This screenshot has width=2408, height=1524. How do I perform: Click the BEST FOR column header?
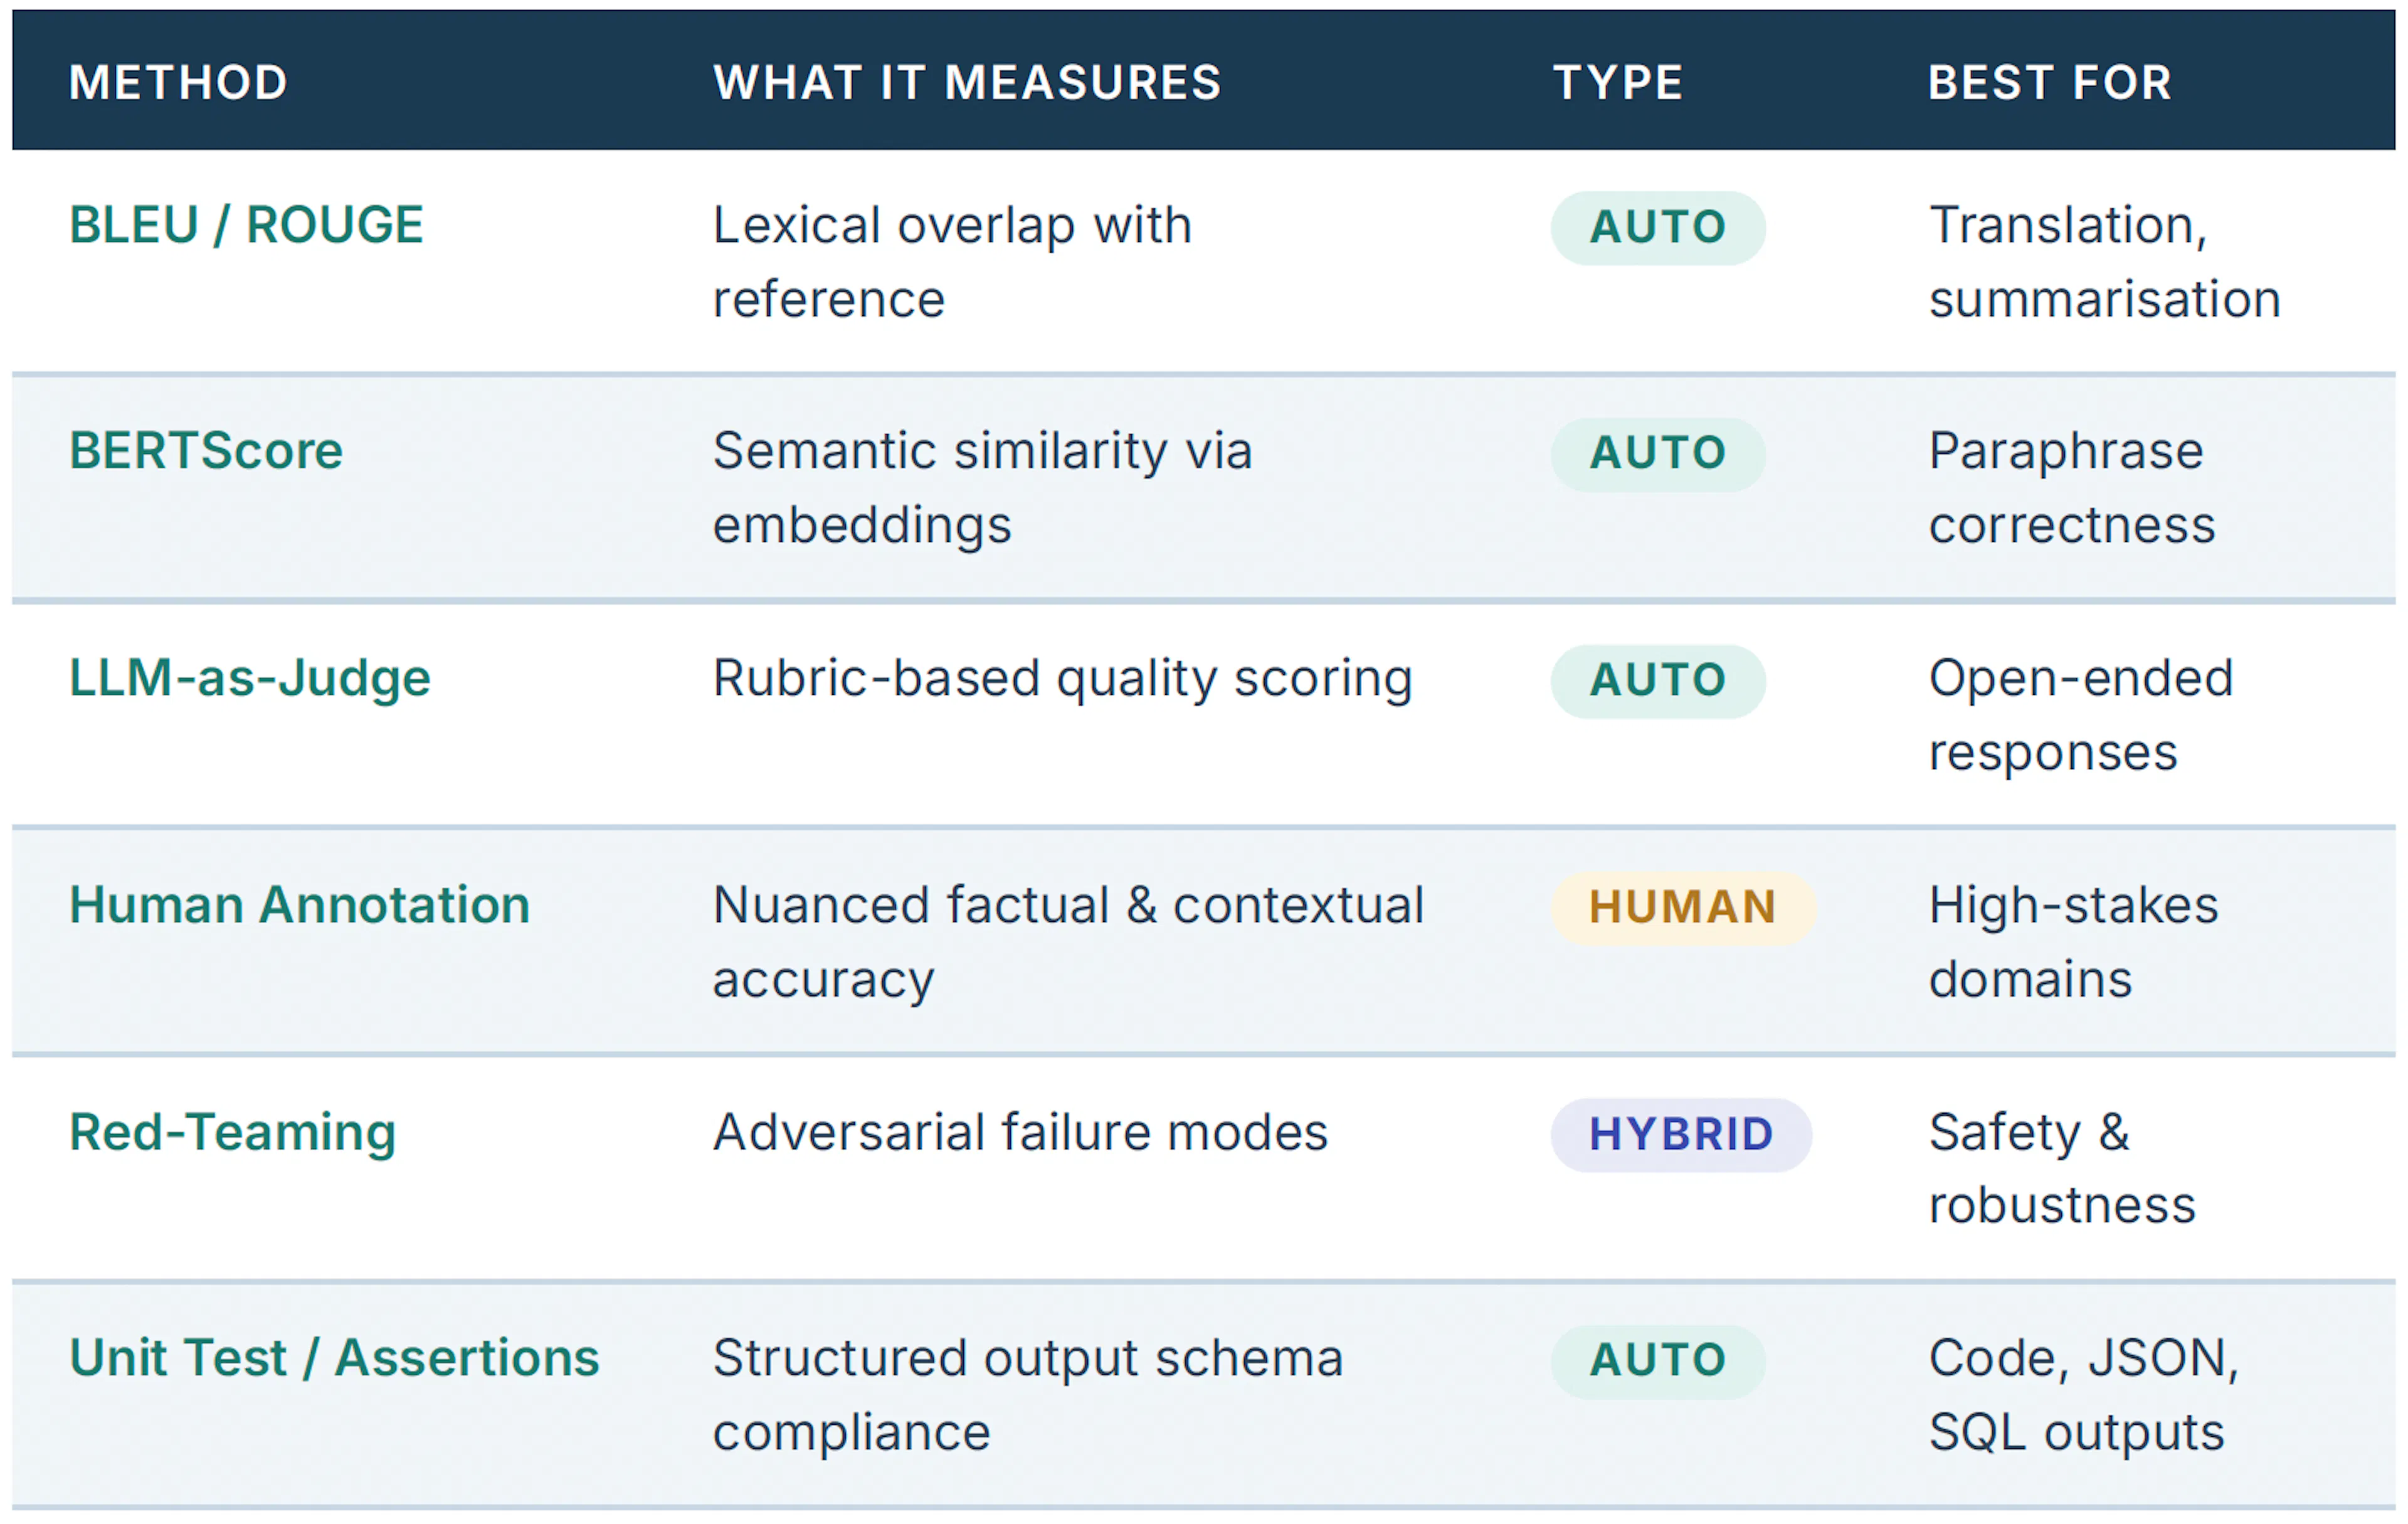coord(2050,82)
